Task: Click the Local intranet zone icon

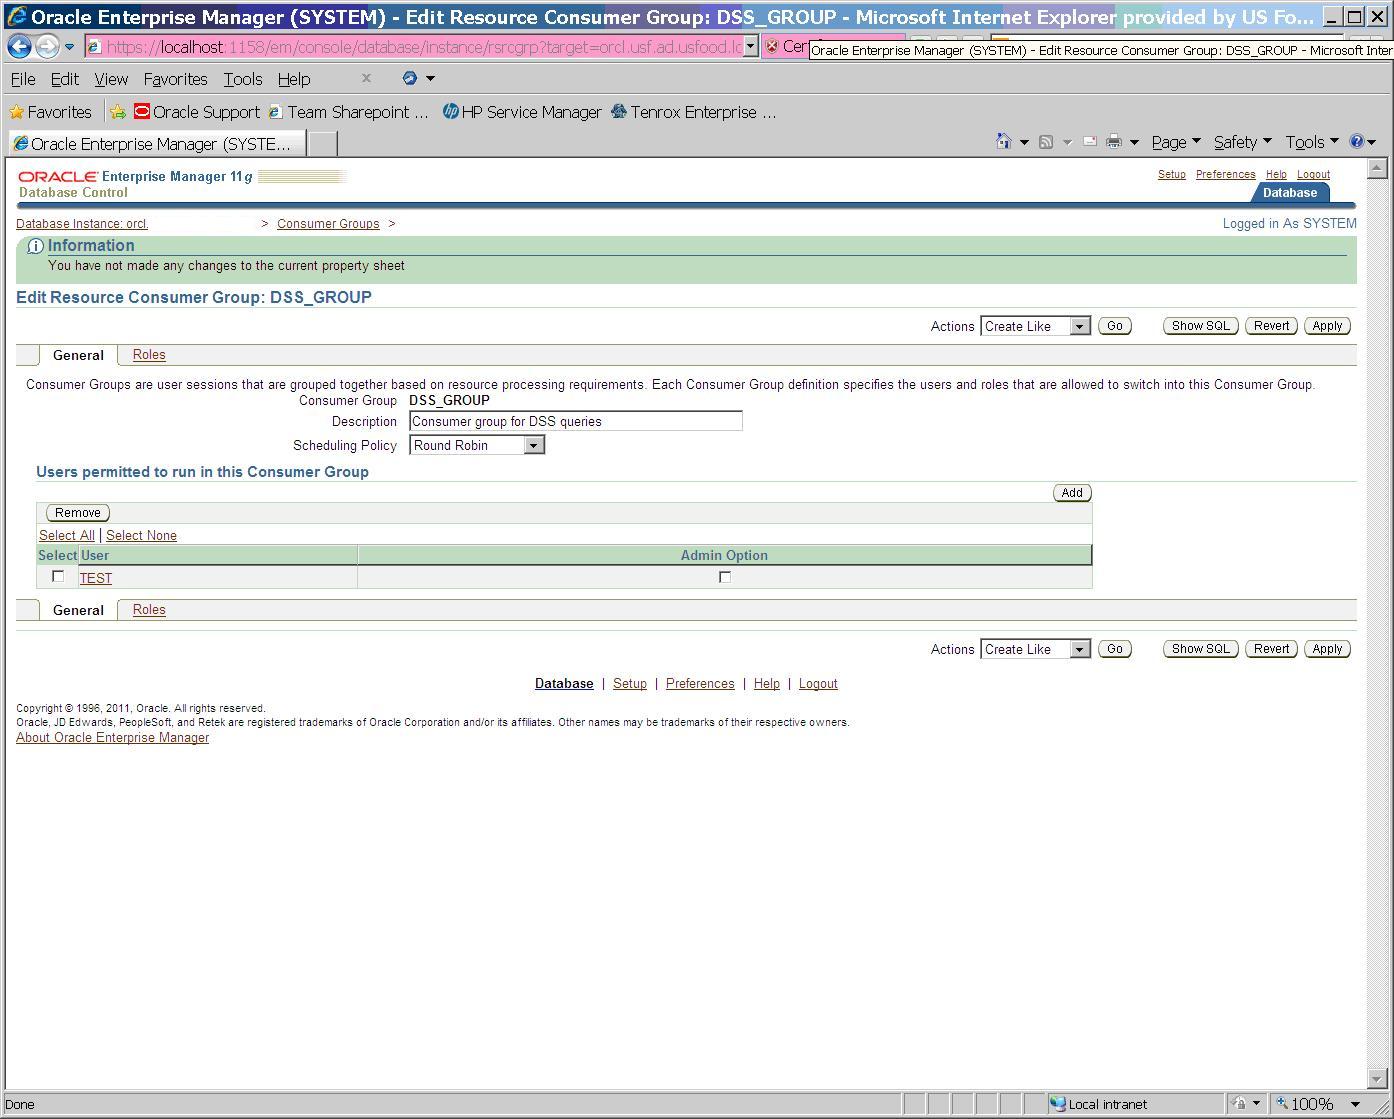Action: [1058, 1104]
